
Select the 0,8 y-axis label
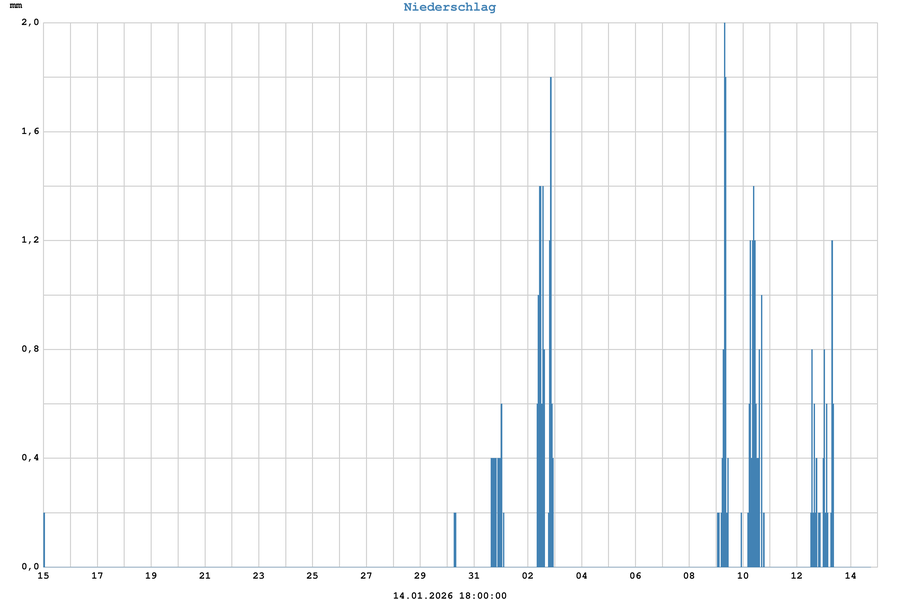pos(30,349)
